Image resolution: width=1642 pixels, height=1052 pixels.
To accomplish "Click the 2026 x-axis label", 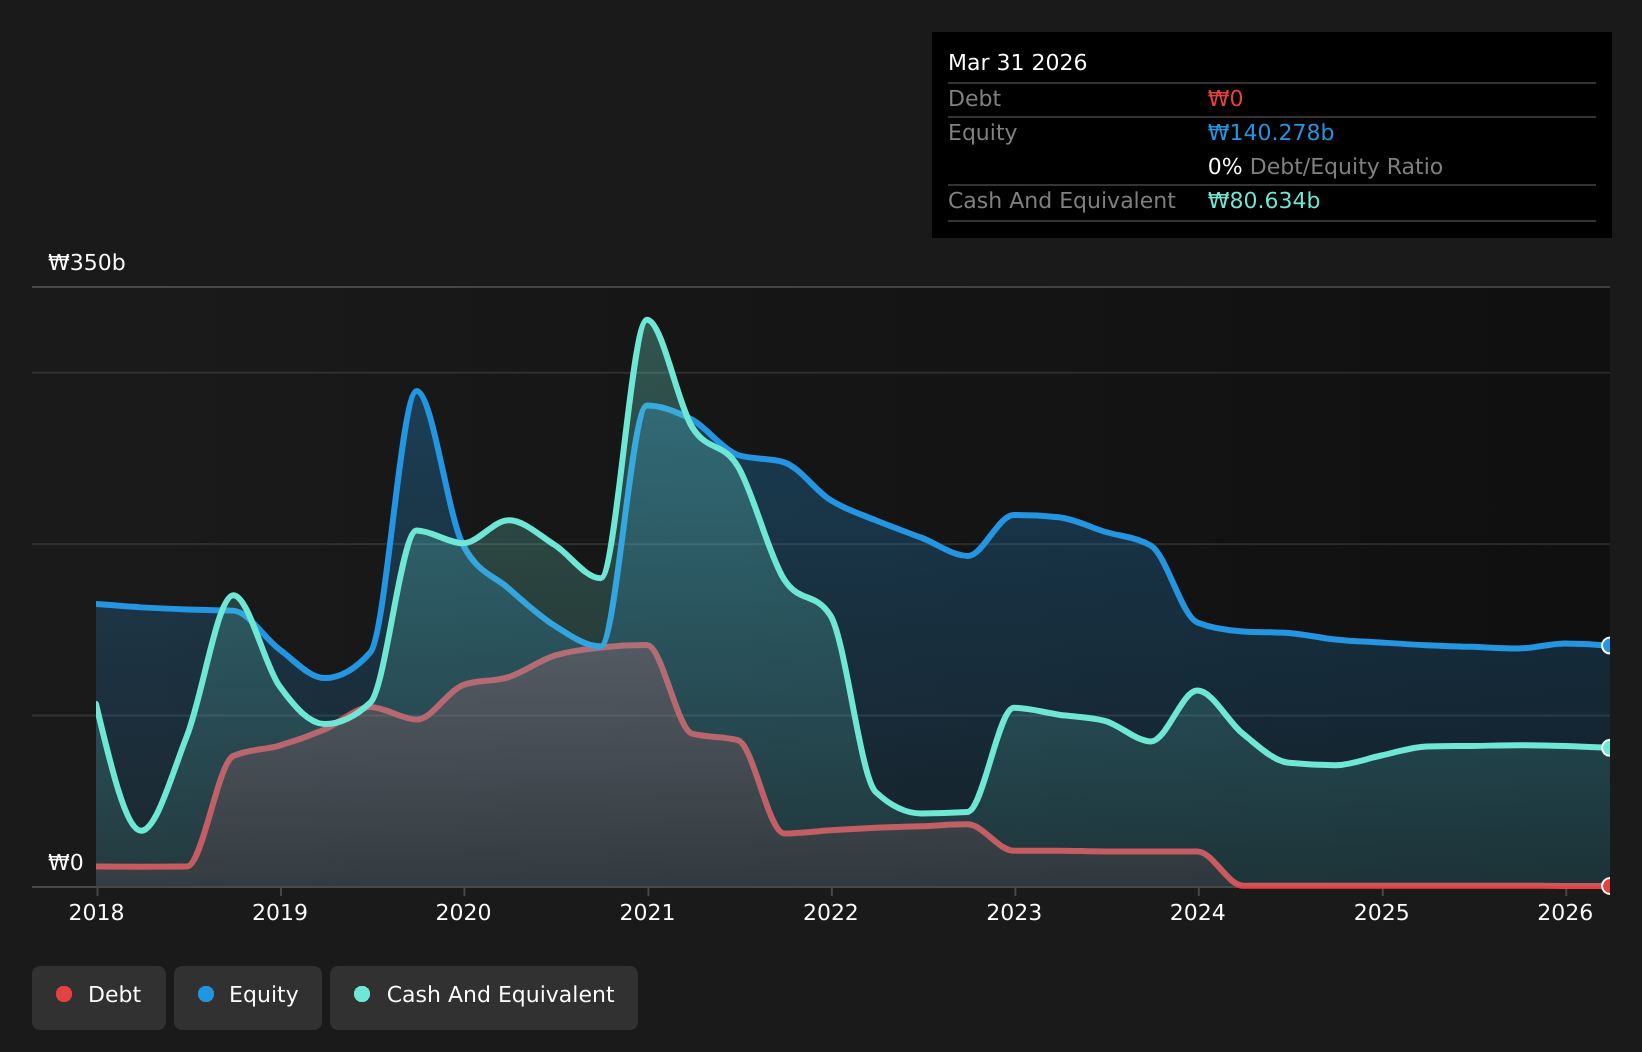I will (x=1566, y=913).
